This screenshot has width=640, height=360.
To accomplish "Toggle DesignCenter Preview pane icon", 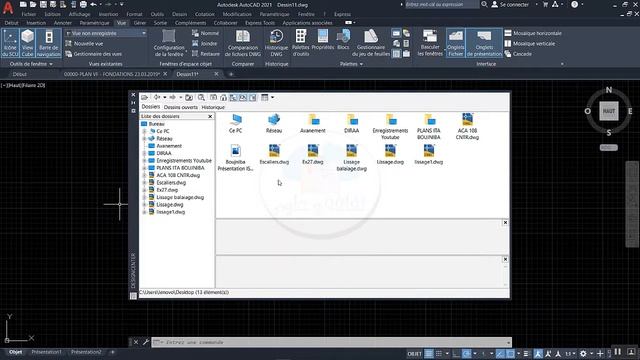I will [x=243, y=98].
